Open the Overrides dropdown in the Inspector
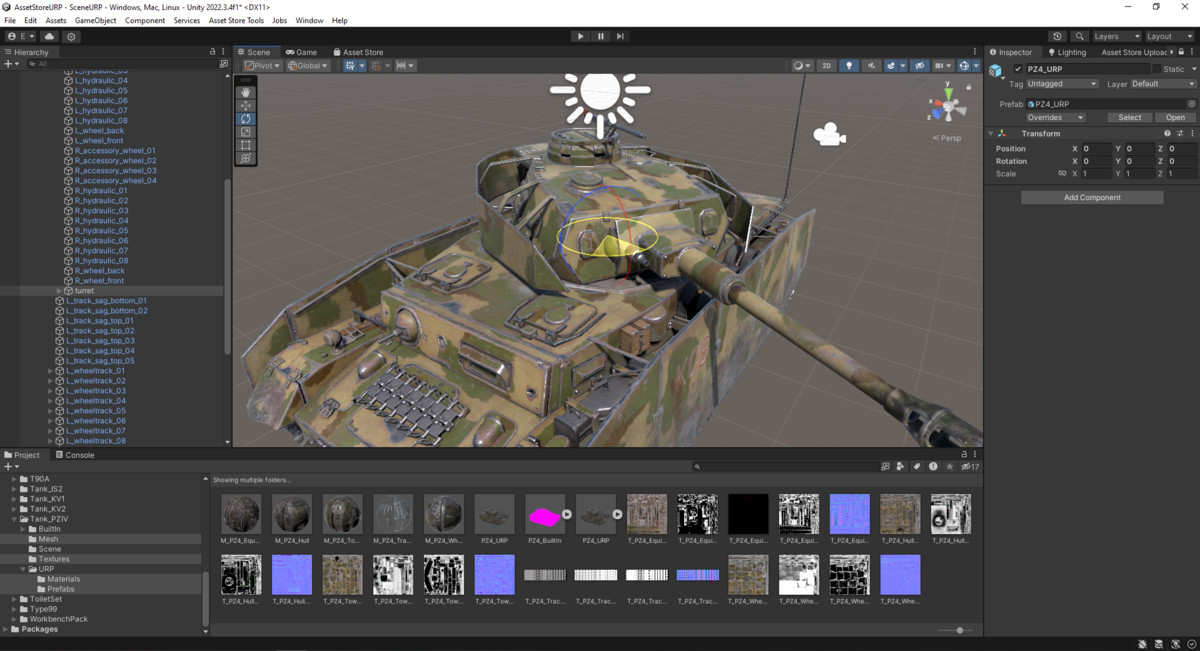The image size is (1200, 651). [x=1055, y=118]
